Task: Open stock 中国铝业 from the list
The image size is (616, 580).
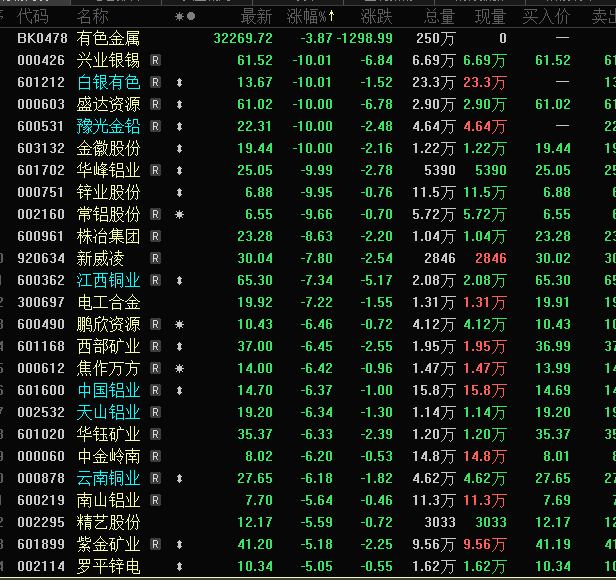Action: (x=108, y=390)
